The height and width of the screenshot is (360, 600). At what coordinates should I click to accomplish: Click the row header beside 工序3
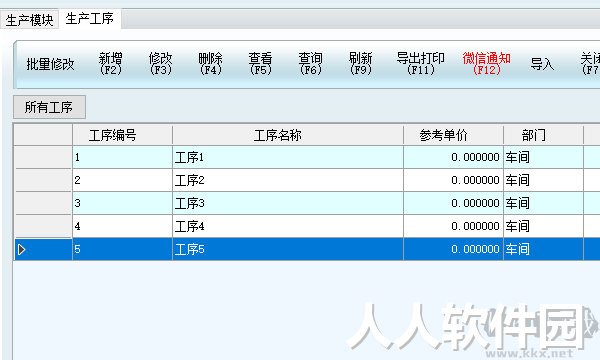(x=43, y=203)
